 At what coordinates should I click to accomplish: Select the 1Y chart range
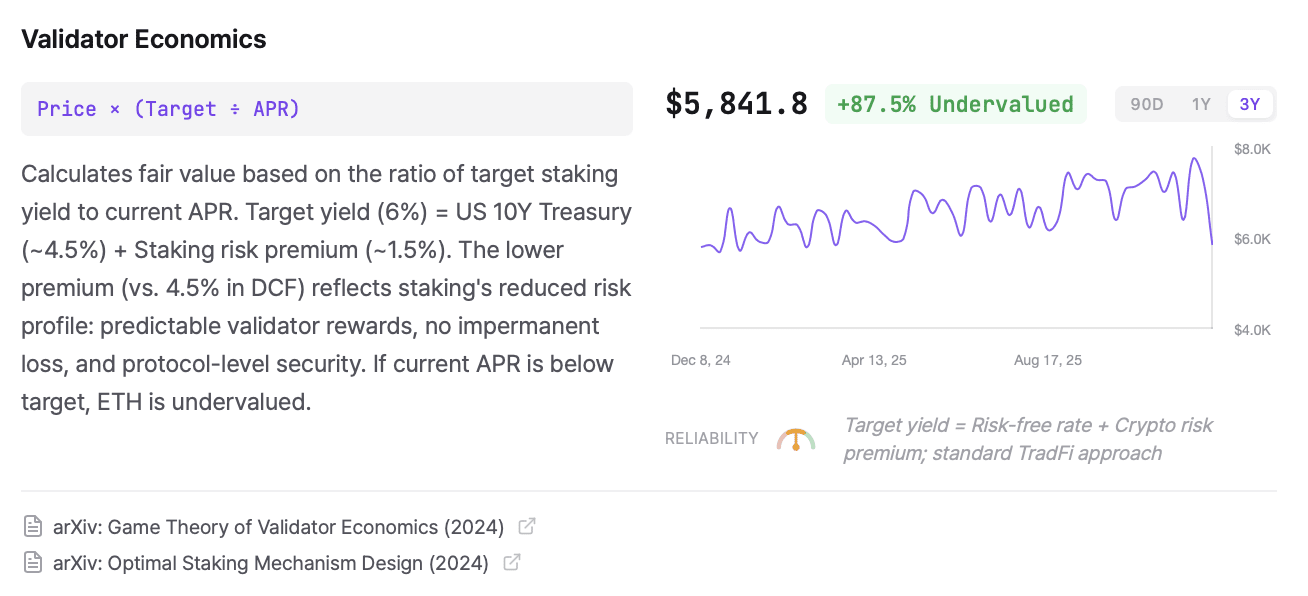(1201, 104)
